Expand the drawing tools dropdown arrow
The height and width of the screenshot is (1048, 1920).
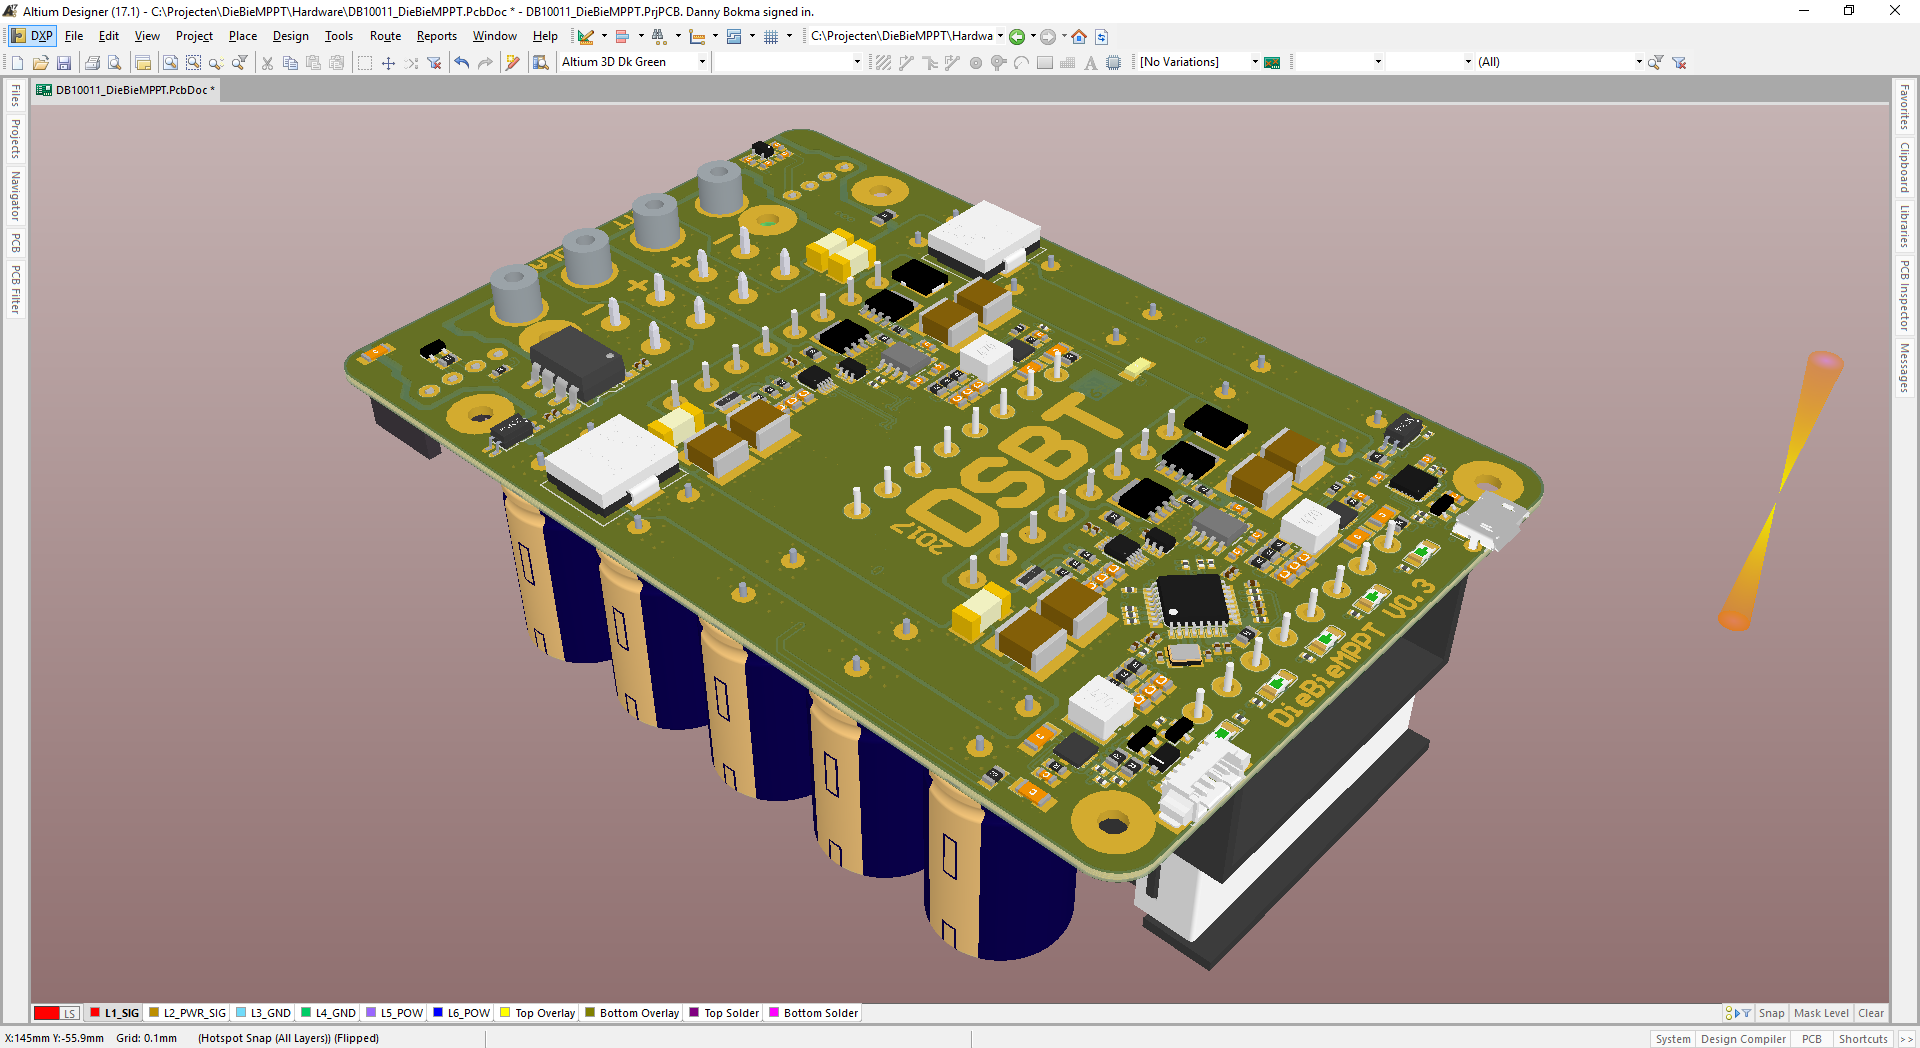pos(604,36)
